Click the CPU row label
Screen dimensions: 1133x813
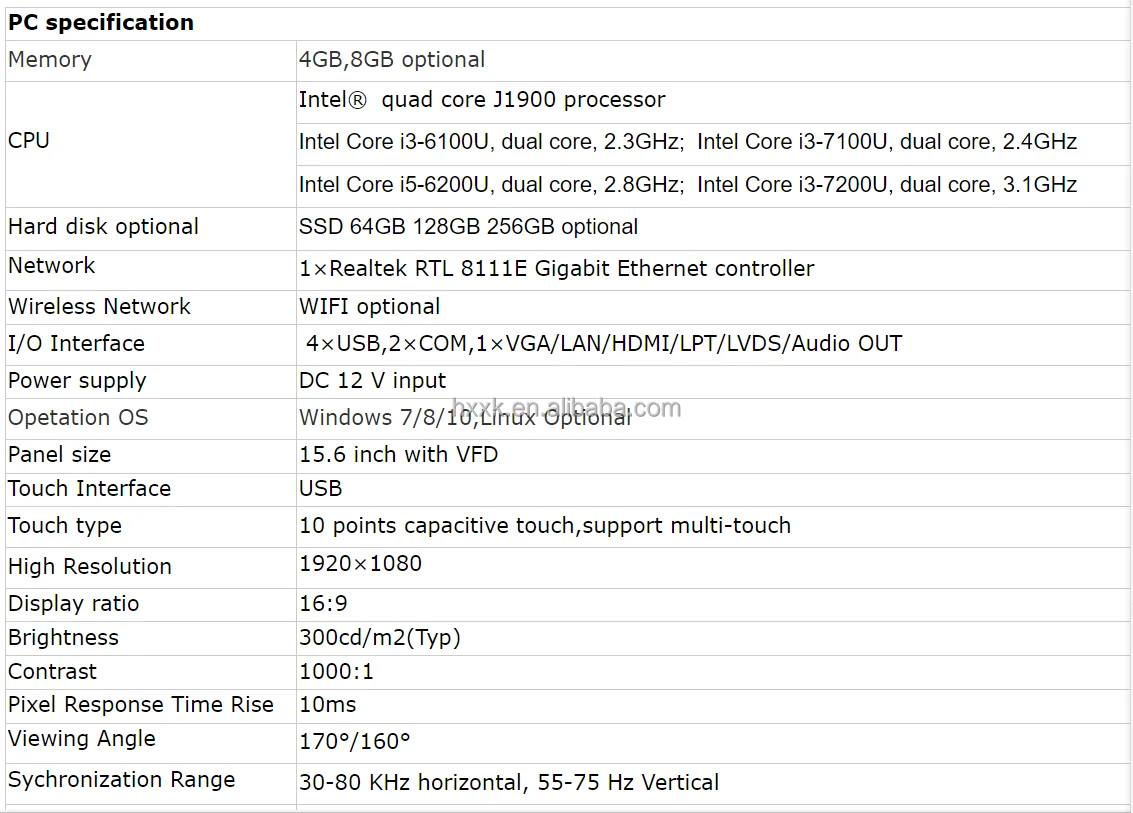(x=29, y=140)
